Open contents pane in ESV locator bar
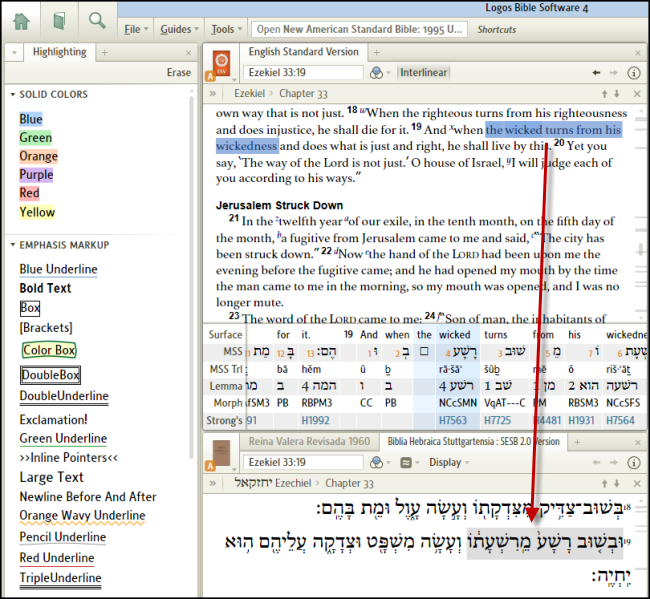 [213, 94]
